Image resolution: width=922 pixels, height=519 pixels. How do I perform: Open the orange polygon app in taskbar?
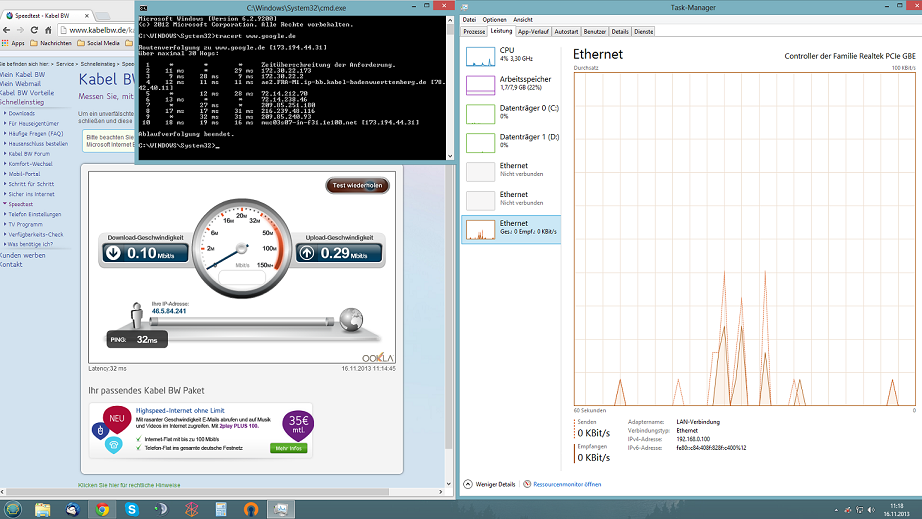(x=192, y=509)
